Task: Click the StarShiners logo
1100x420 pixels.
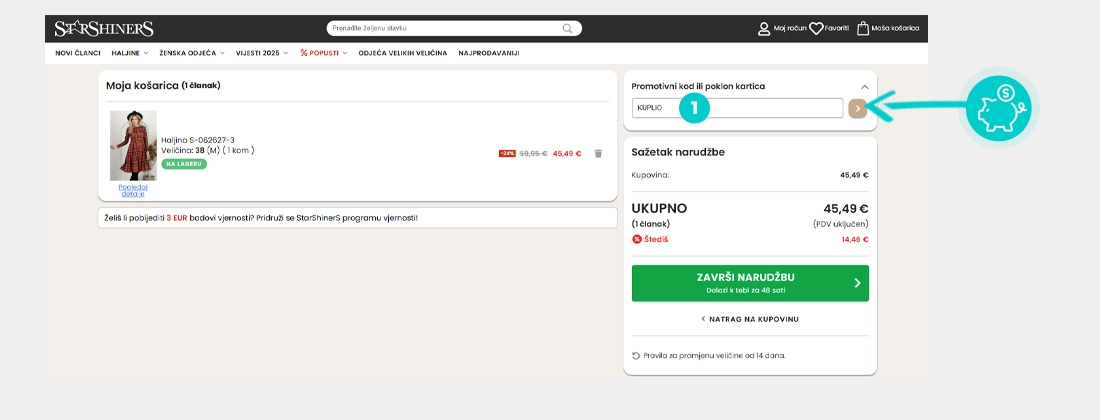Action: point(104,29)
